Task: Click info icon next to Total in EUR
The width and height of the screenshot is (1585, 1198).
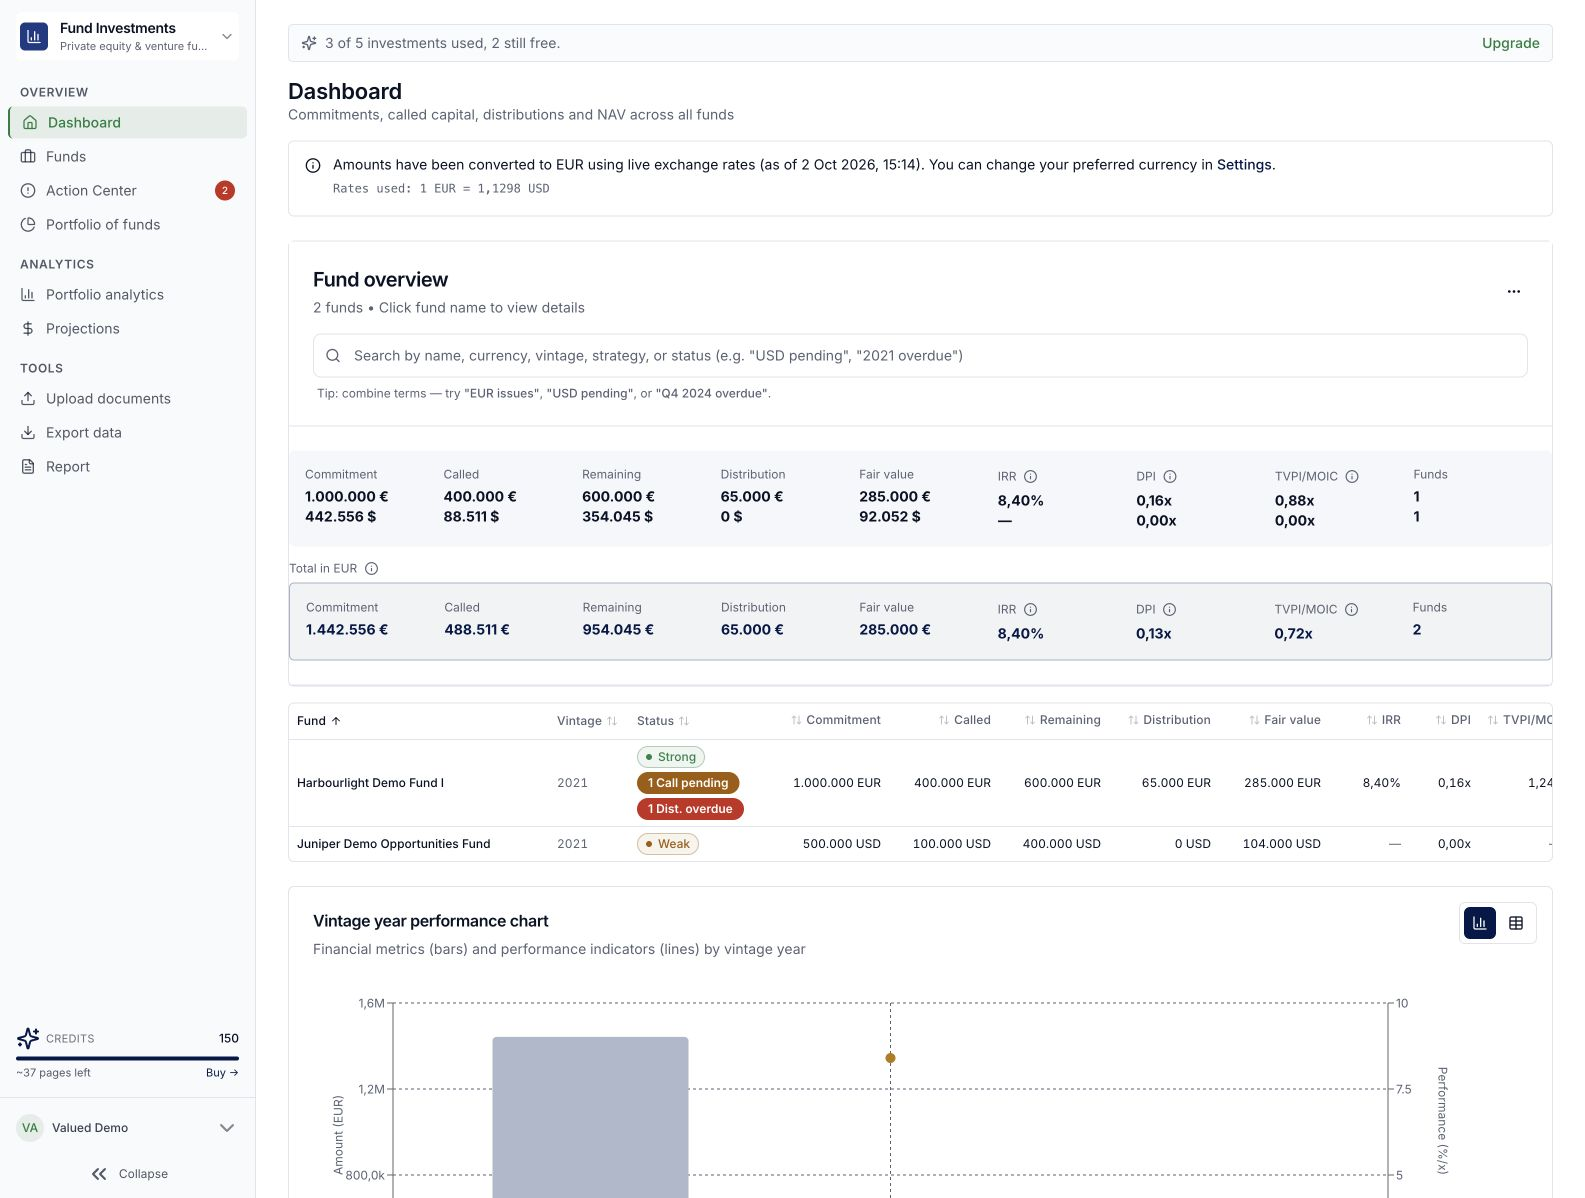Action: coord(371,568)
